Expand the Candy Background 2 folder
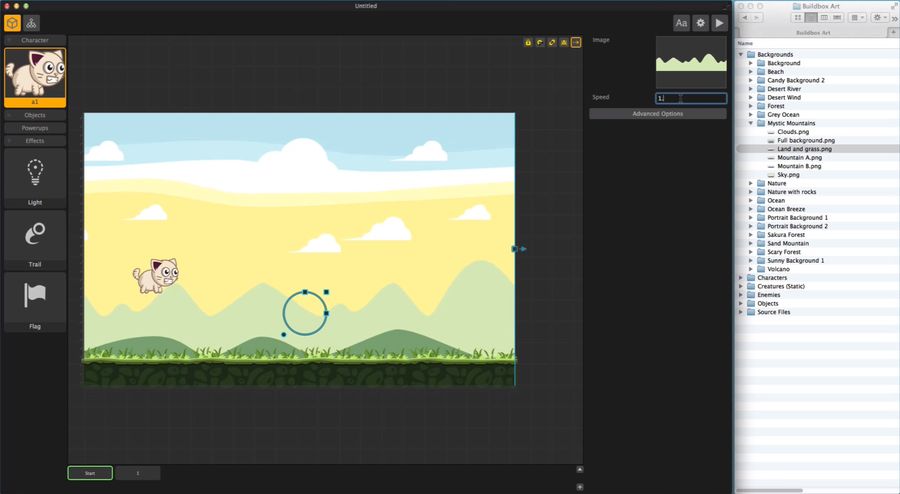Image resolution: width=900 pixels, height=494 pixels. tap(750, 80)
